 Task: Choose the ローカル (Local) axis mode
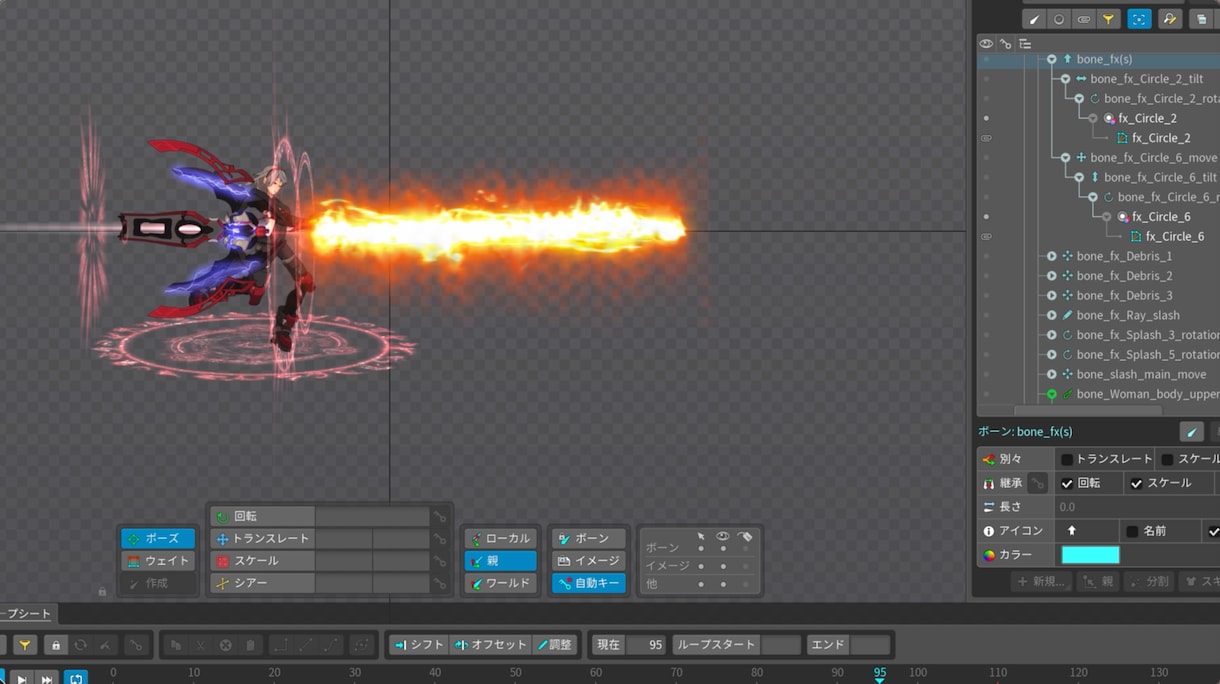[x=501, y=538]
